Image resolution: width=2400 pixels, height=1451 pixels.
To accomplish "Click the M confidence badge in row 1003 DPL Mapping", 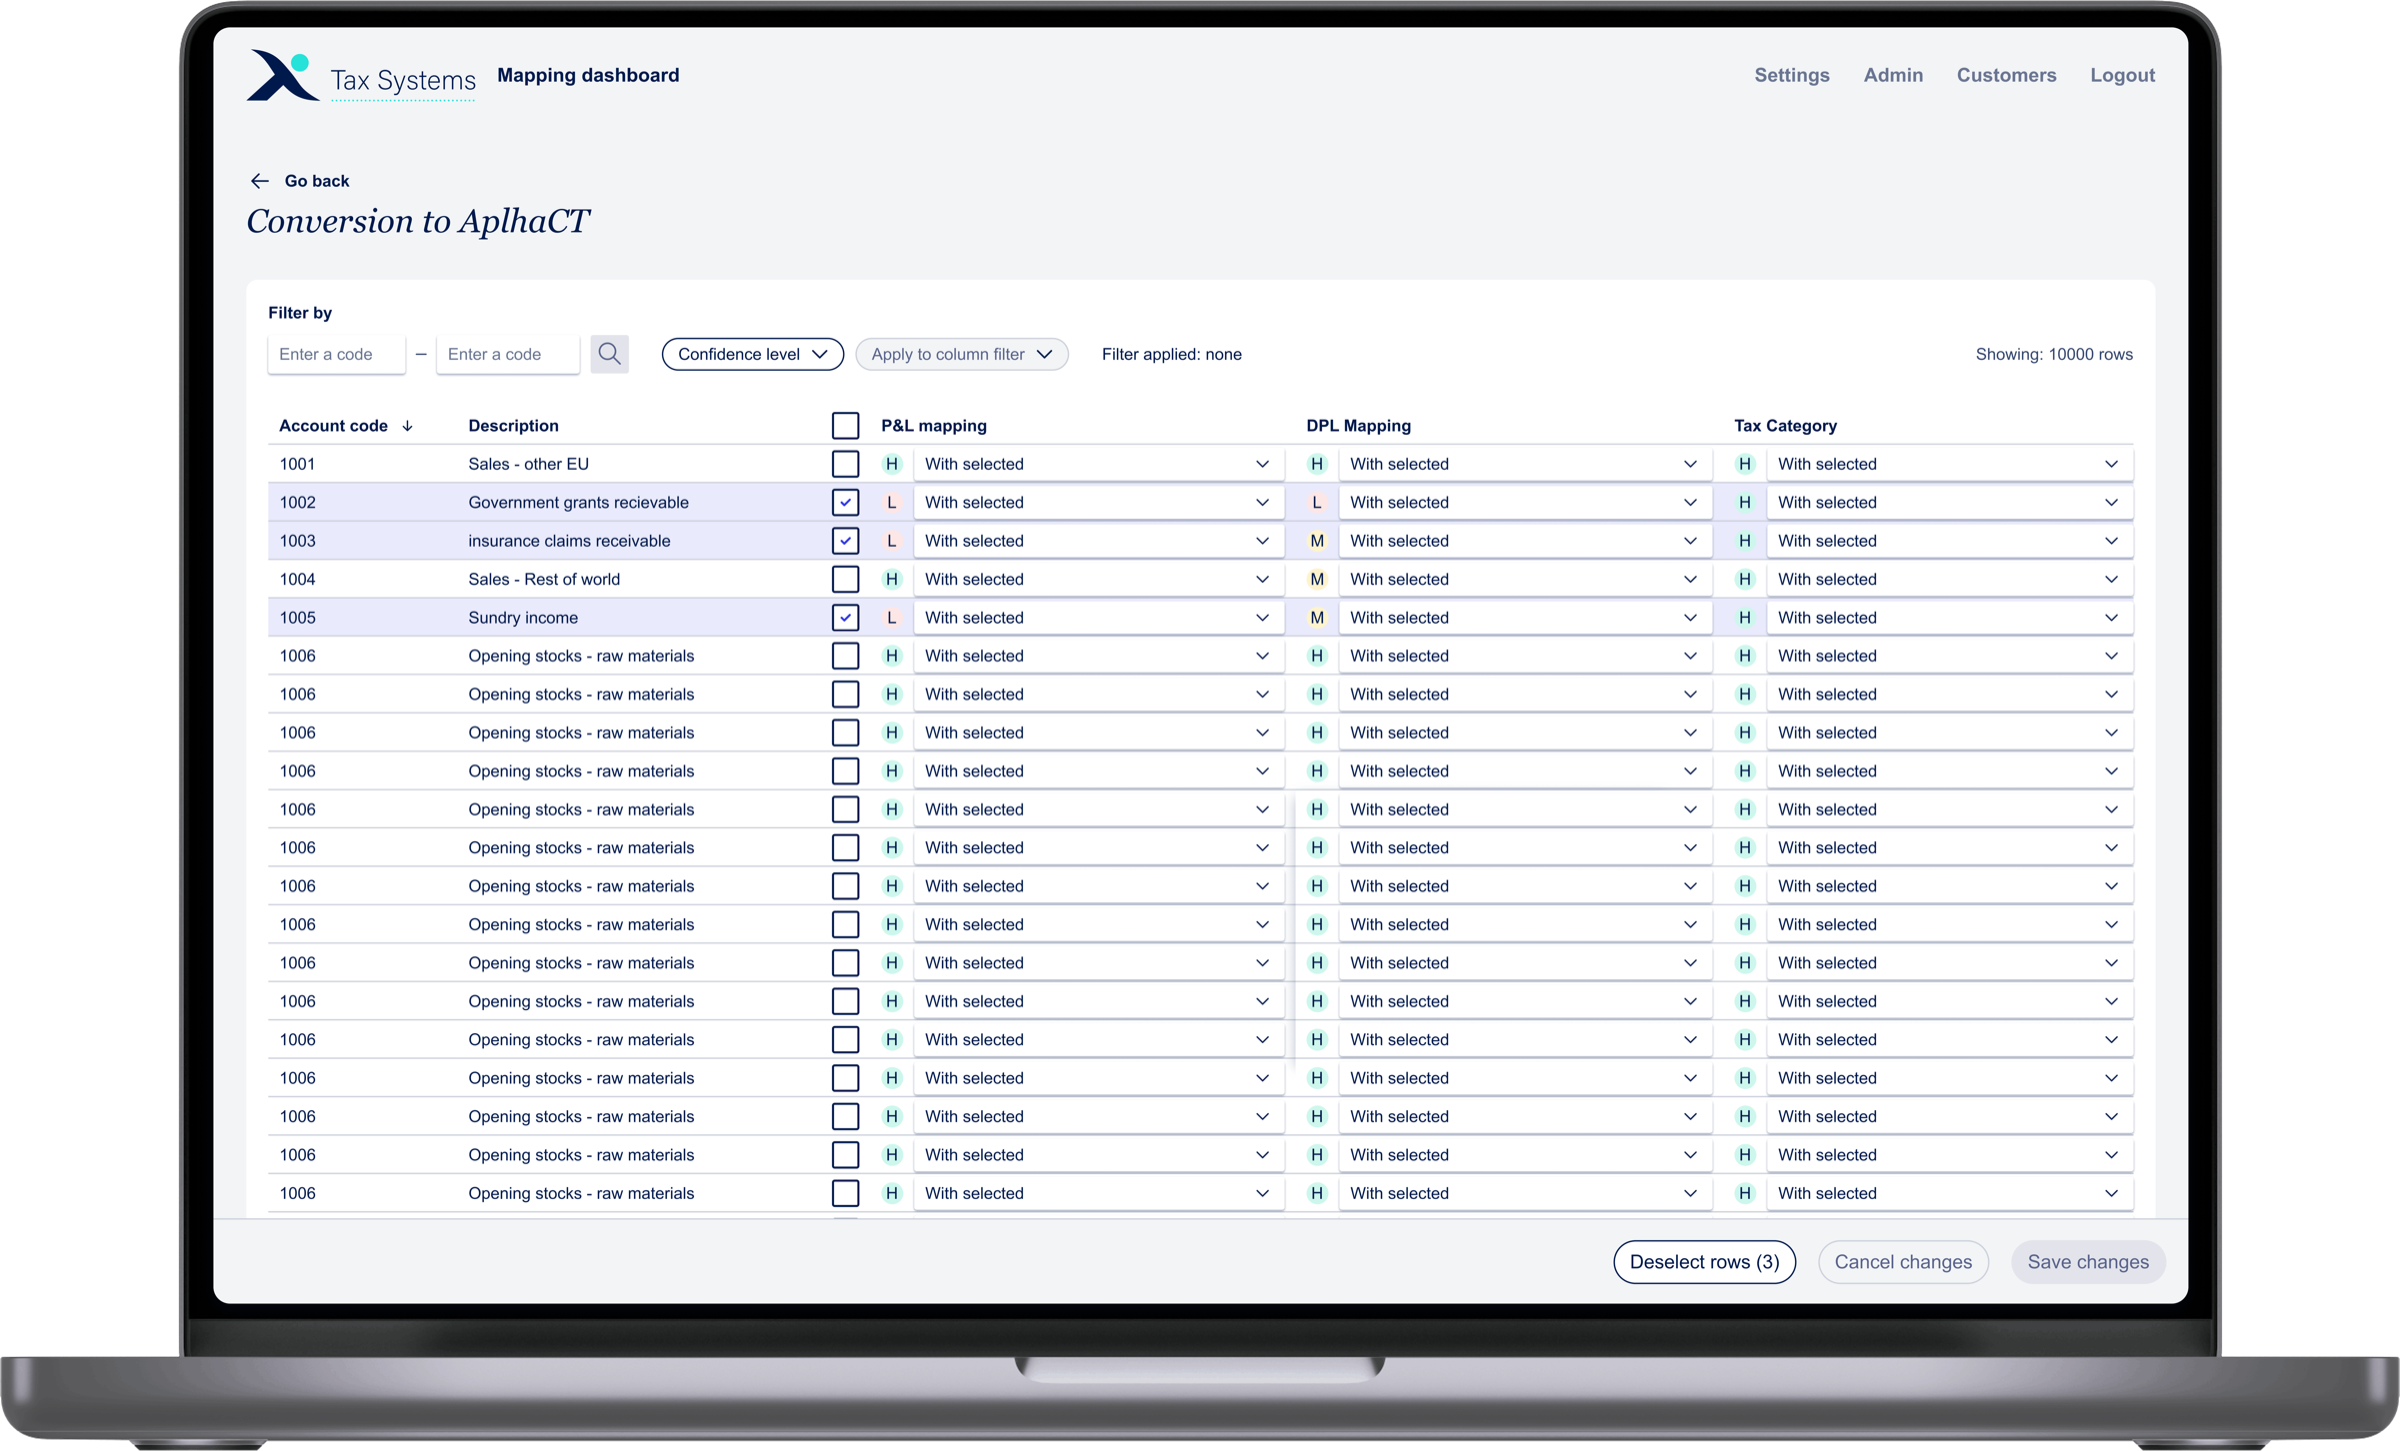I will [x=1317, y=541].
